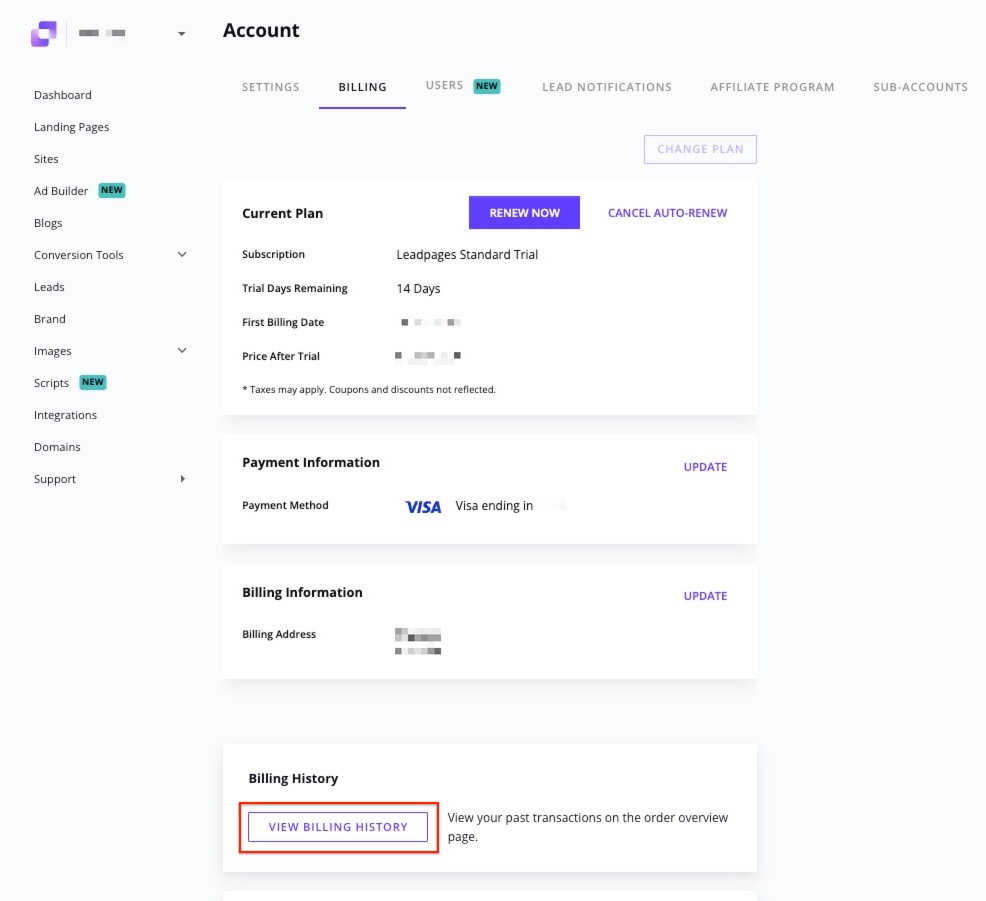Open the Lead Notifications tab
986x901 pixels.
point(606,87)
